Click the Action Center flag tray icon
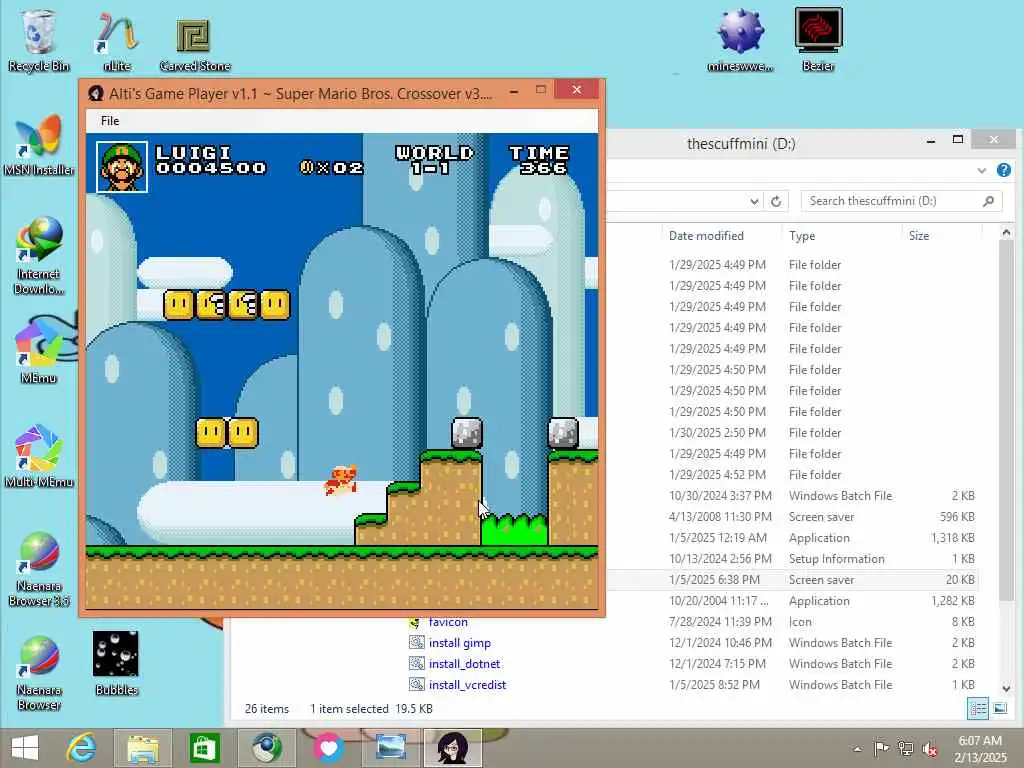 (x=881, y=749)
